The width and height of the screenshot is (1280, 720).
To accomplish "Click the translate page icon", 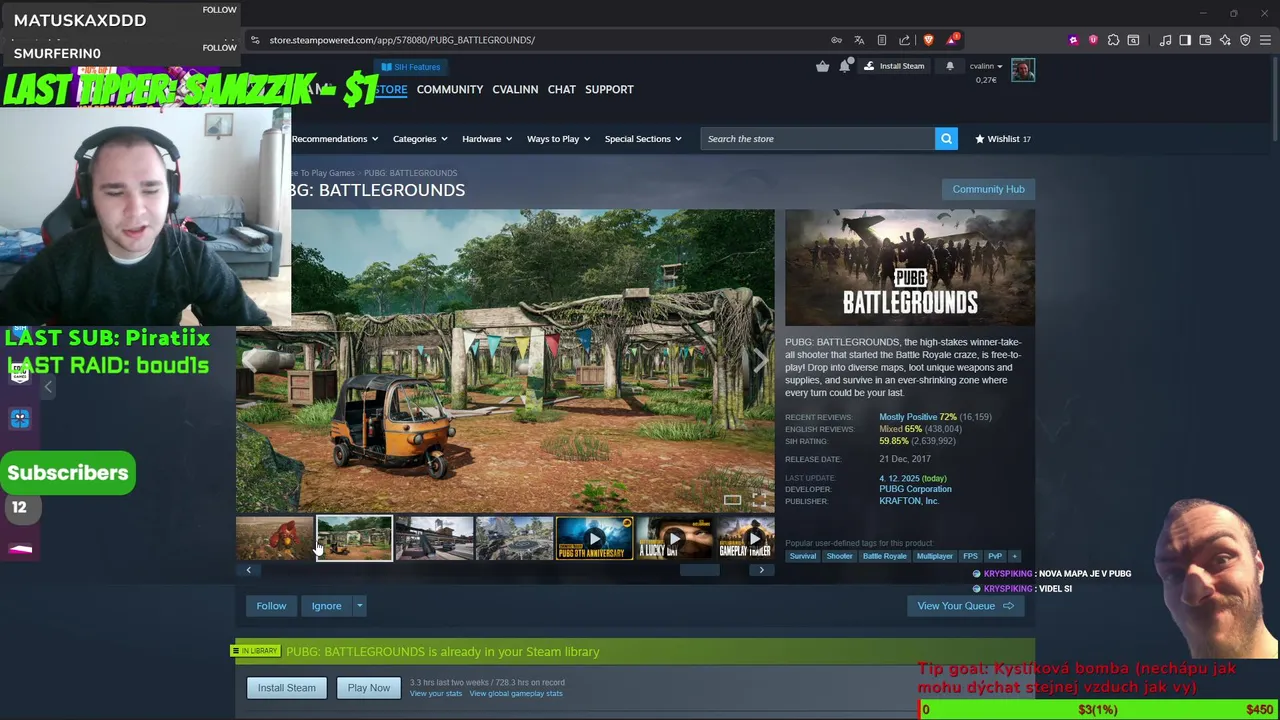I will pyautogui.click(x=859, y=40).
